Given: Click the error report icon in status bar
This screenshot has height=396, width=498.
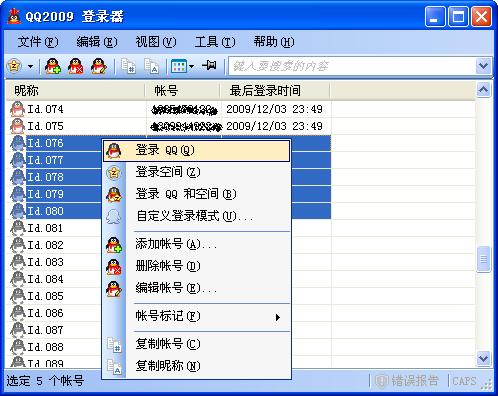Looking at the screenshot, I should click(x=381, y=381).
